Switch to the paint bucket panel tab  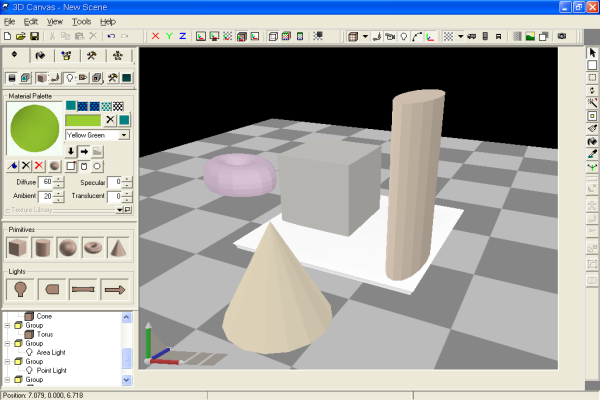point(41,56)
